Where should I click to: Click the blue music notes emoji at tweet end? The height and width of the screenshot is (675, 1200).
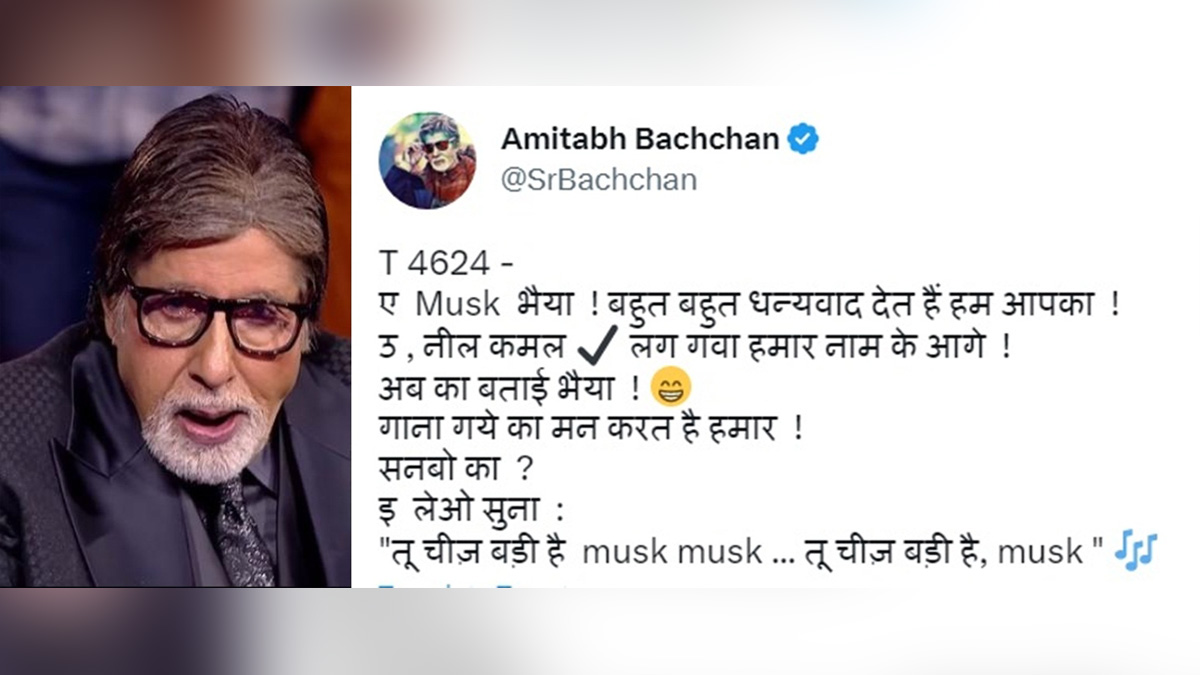click(1136, 551)
